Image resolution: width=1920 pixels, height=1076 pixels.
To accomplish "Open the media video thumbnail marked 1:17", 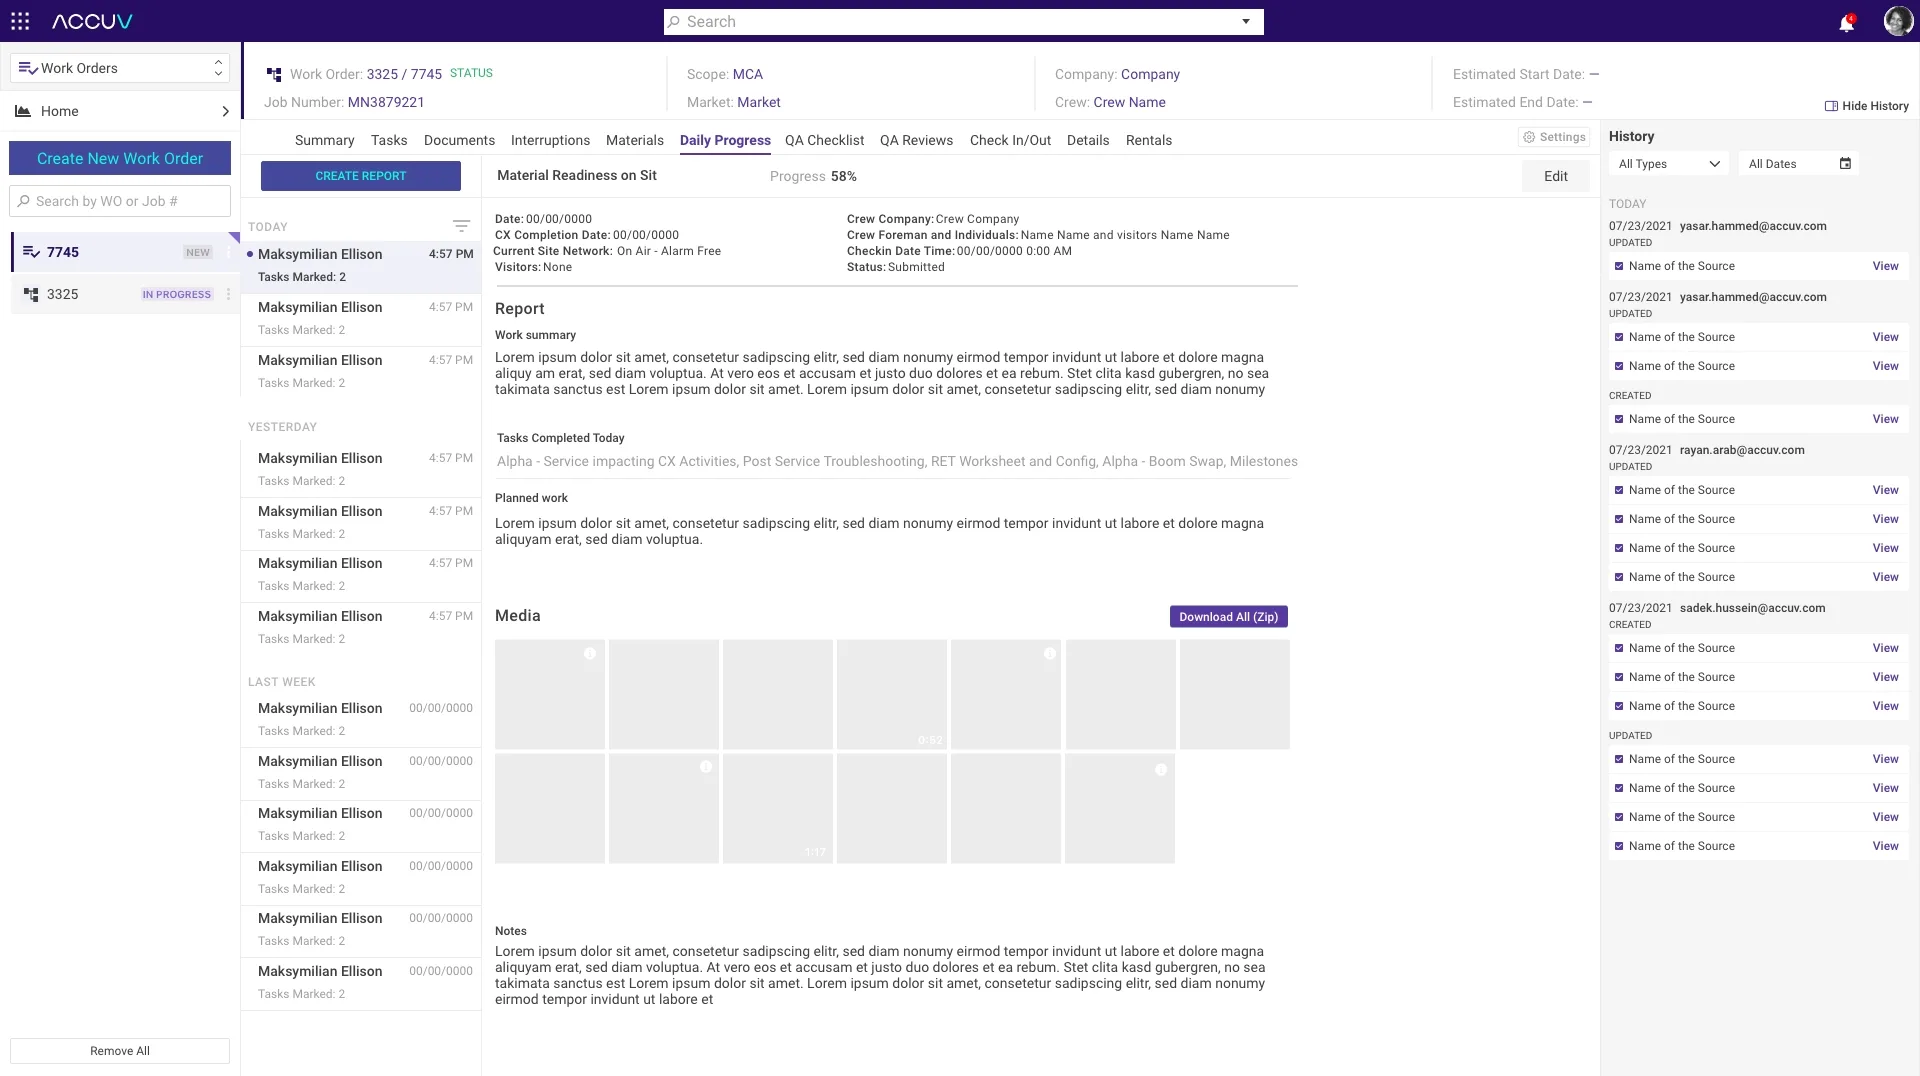I will coord(778,809).
